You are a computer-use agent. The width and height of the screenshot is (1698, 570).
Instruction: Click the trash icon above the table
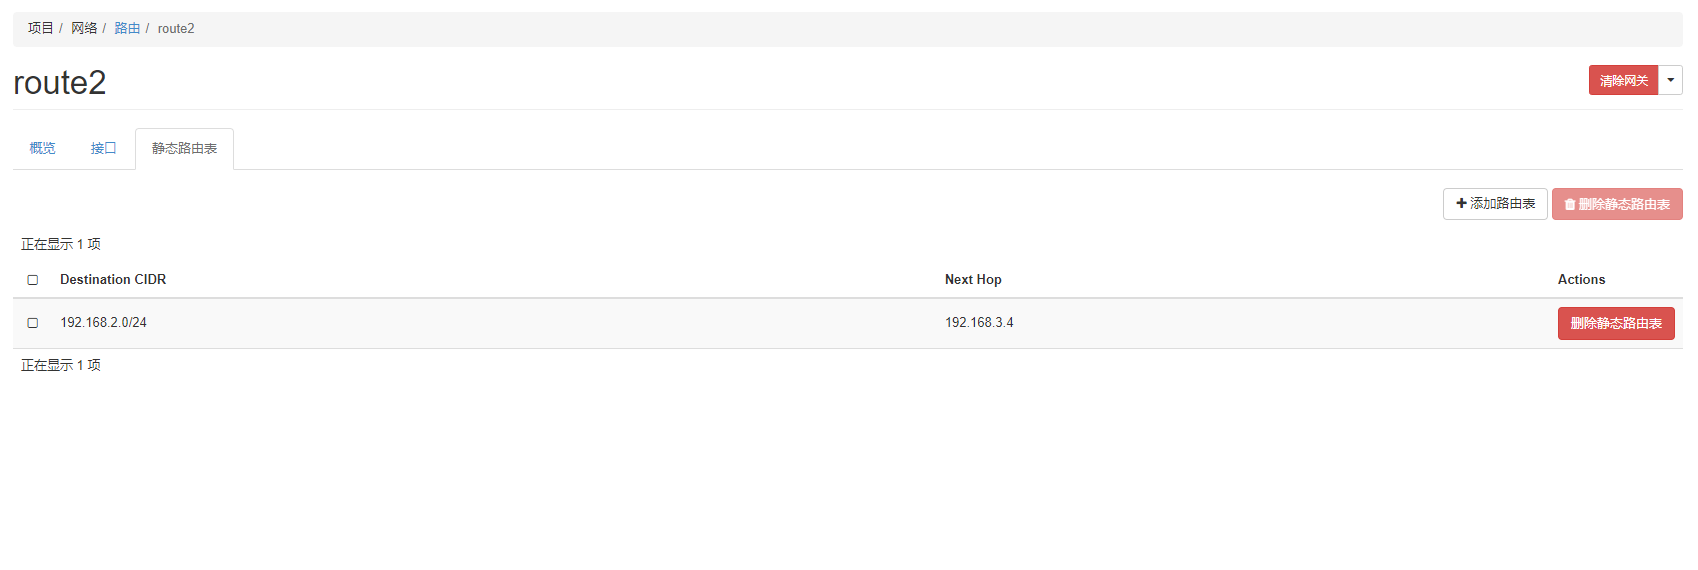click(x=1570, y=205)
